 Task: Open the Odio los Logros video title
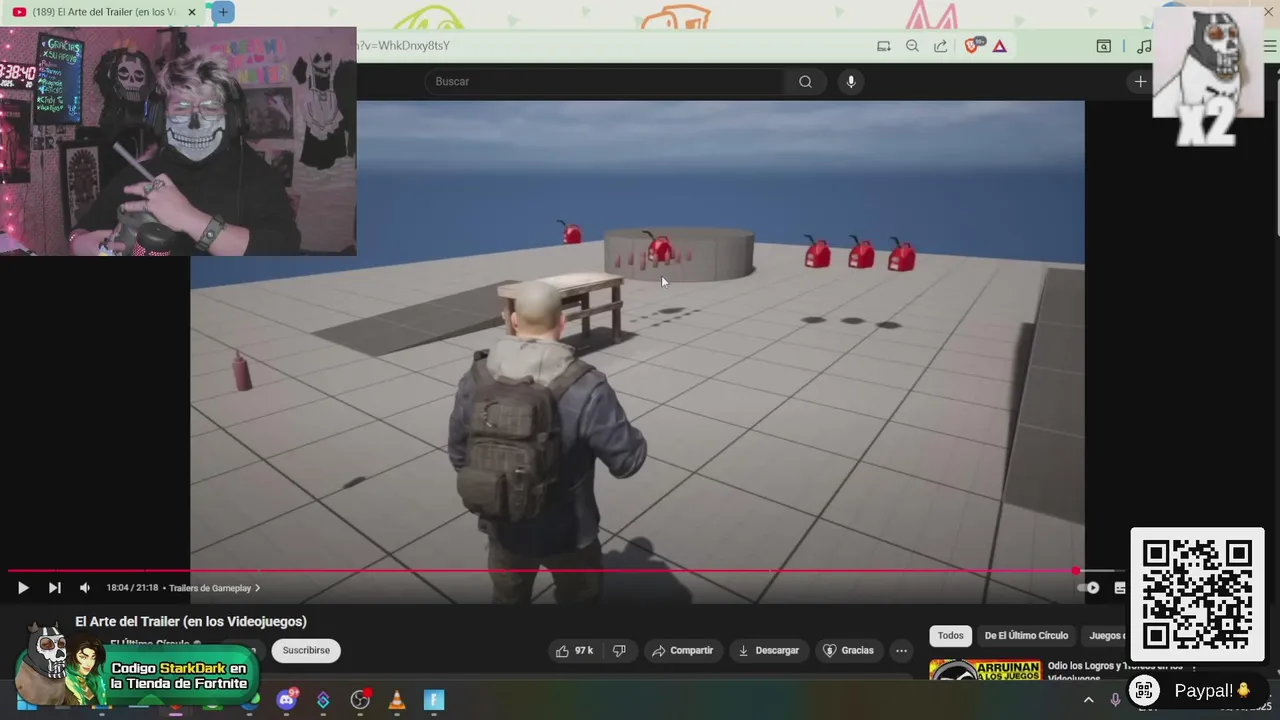pyautogui.click(x=1115, y=670)
